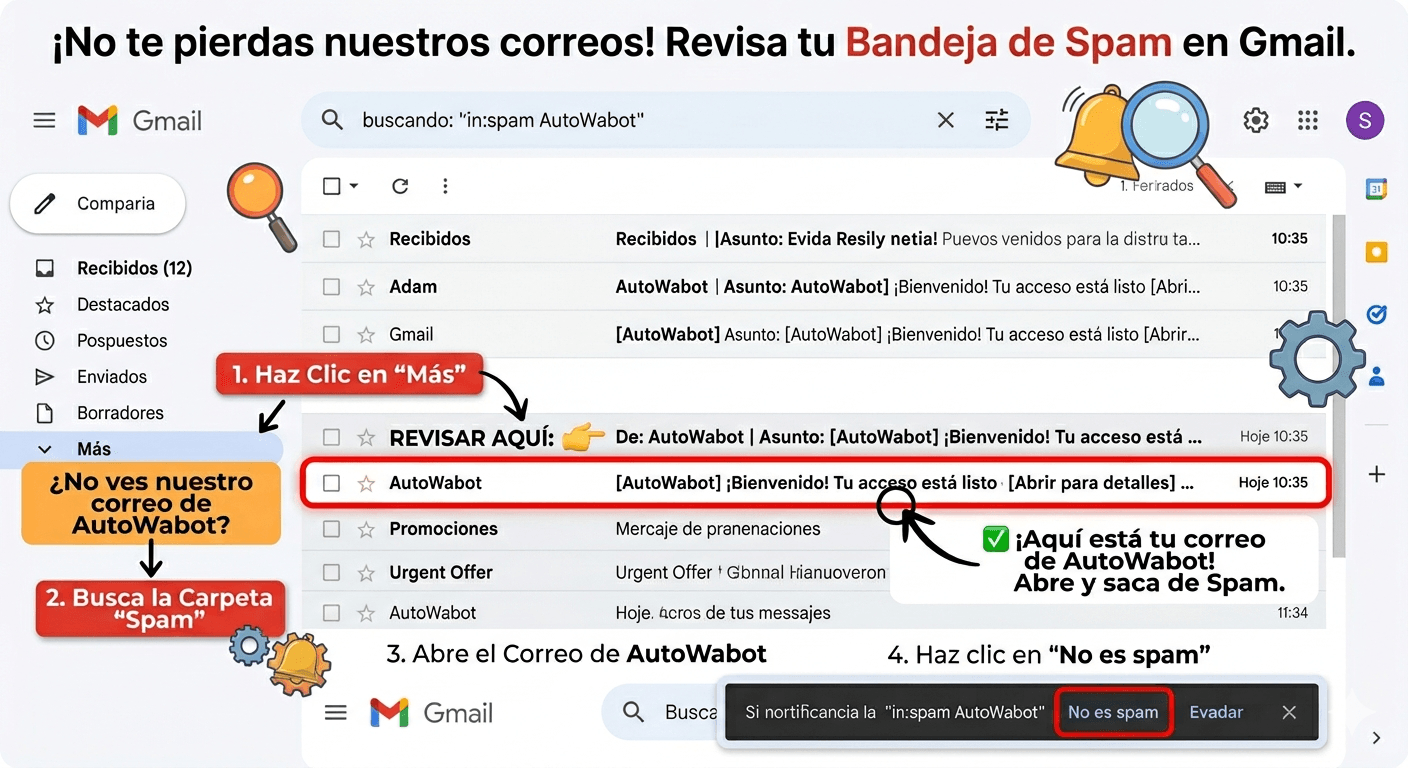
Task: Dismiss the "Si nortificancia" notification with X
Action: coord(1289,713)
